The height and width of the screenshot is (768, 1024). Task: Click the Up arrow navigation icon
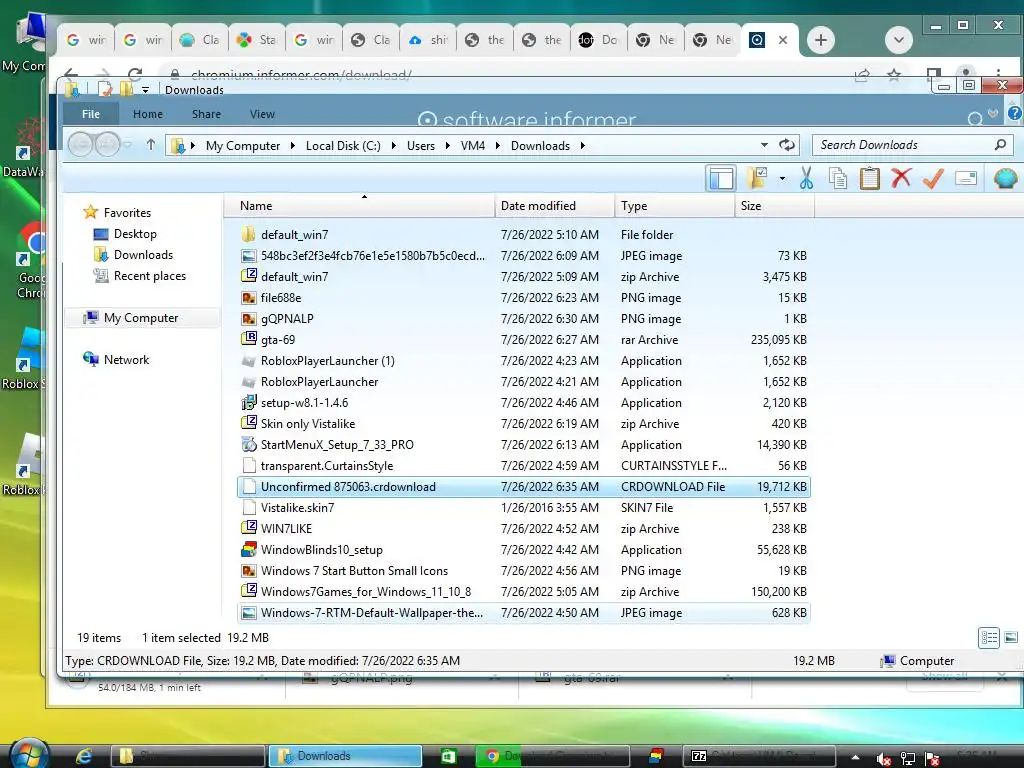click(x=151, y=144)
